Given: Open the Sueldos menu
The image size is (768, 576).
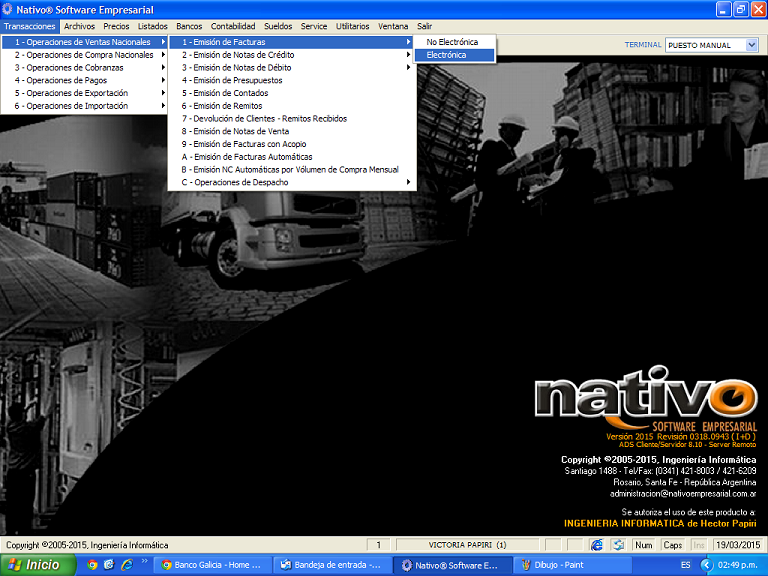Looking at the screenshot, I should tap(279, 26).
